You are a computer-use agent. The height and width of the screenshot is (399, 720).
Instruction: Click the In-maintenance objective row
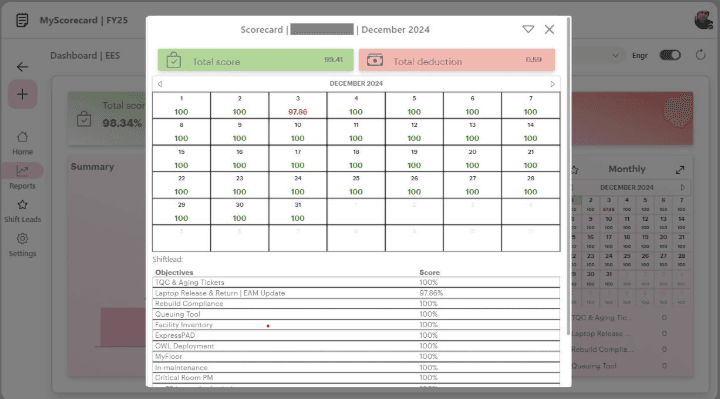[x=356, y=367]
